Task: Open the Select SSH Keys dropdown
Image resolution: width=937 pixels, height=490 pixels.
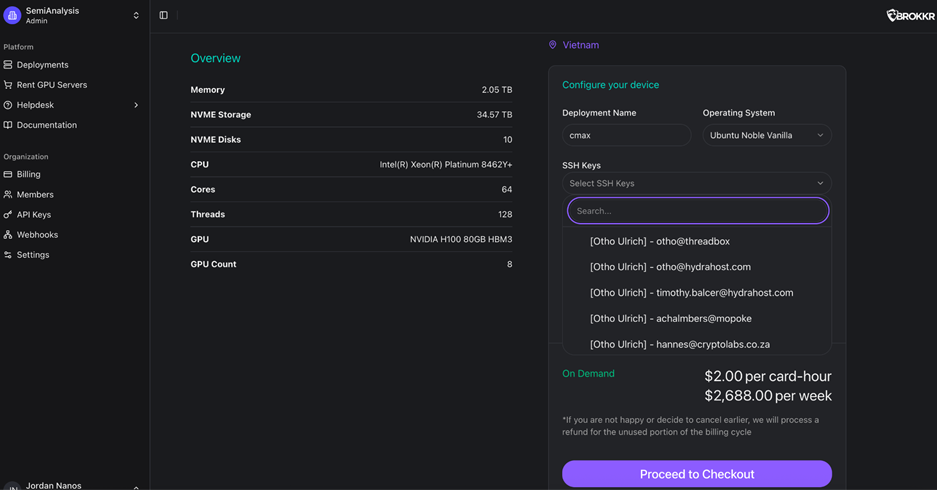Action: pos(696,183)
